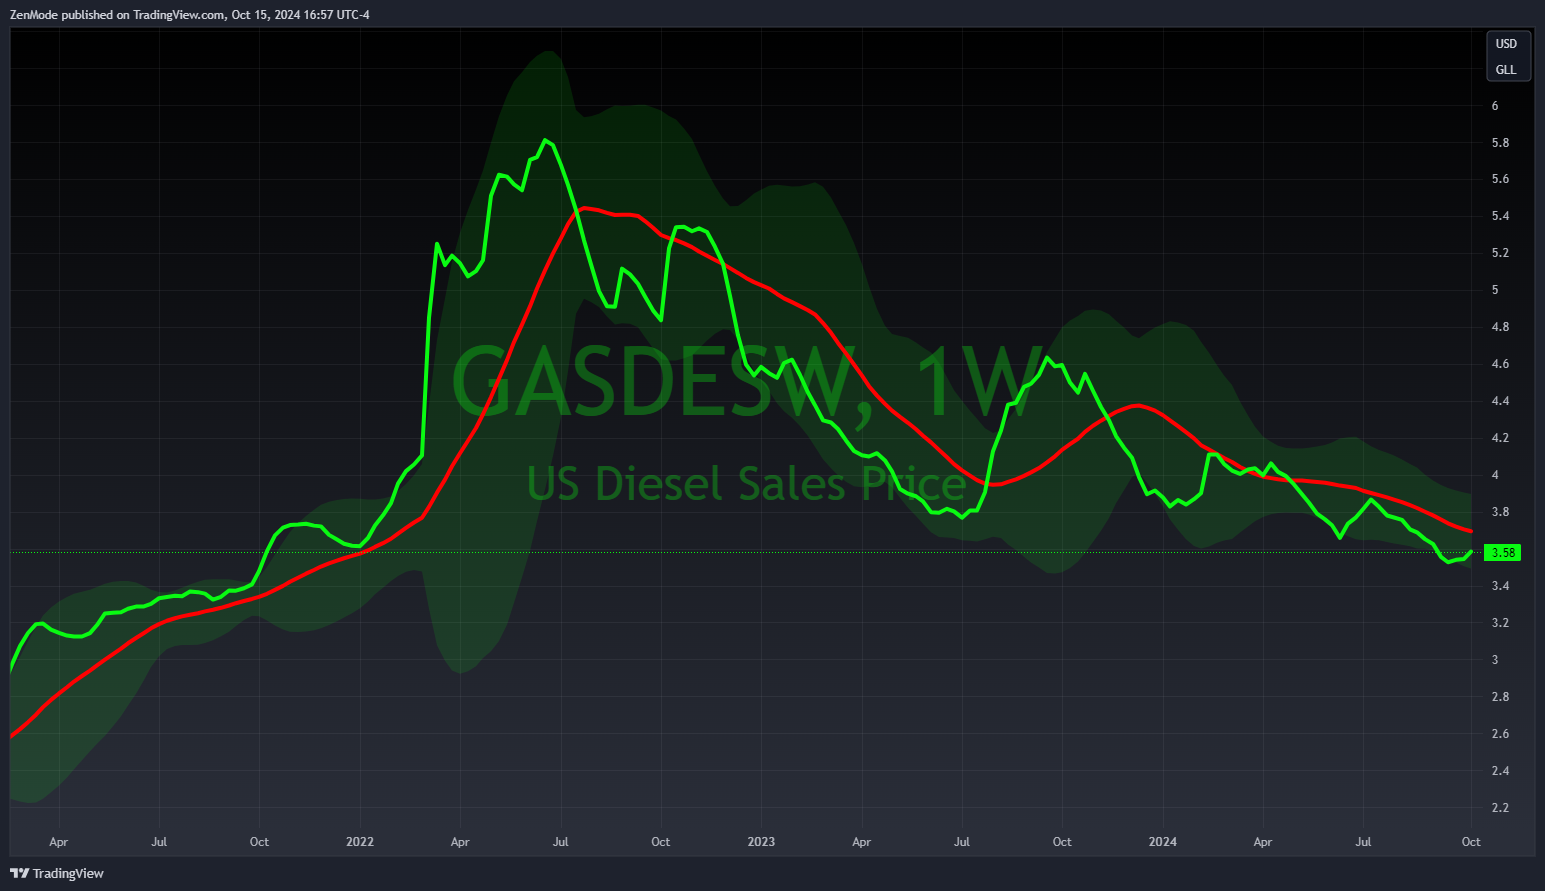Click price axis value 4
This screenshot has height=891, width=1545.
pos(1495,476)
